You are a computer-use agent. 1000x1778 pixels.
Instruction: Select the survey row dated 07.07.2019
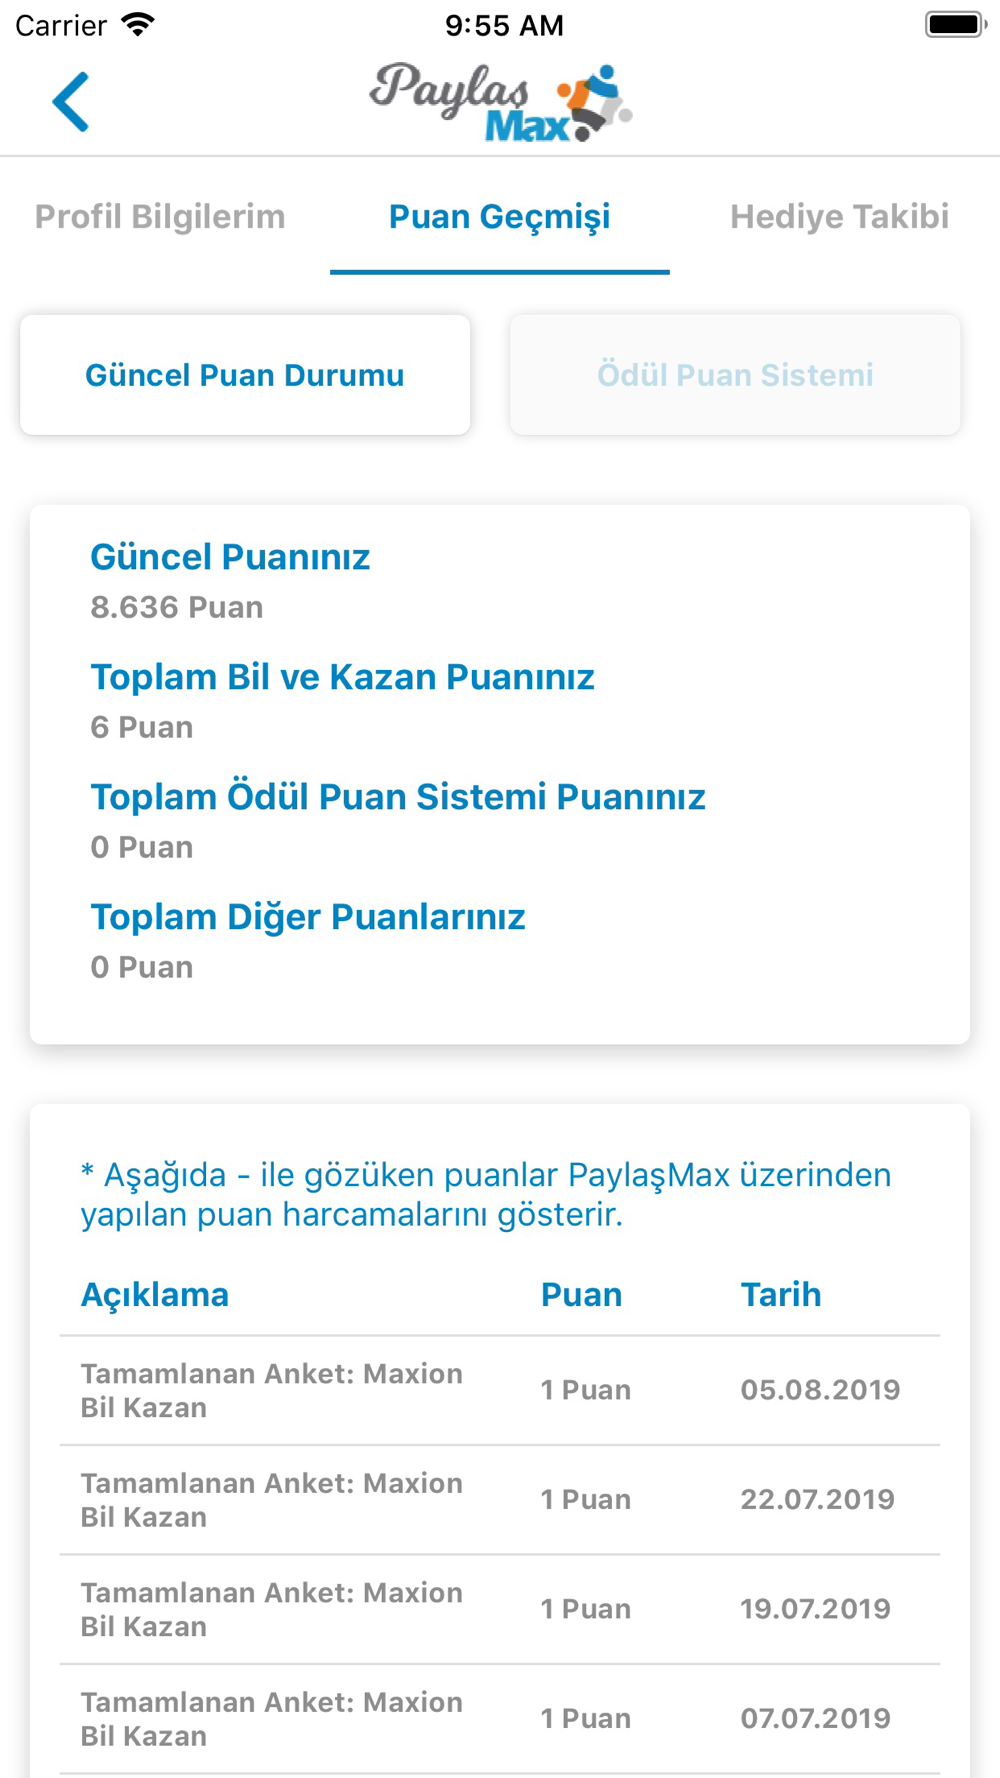tap(500, 1719)
